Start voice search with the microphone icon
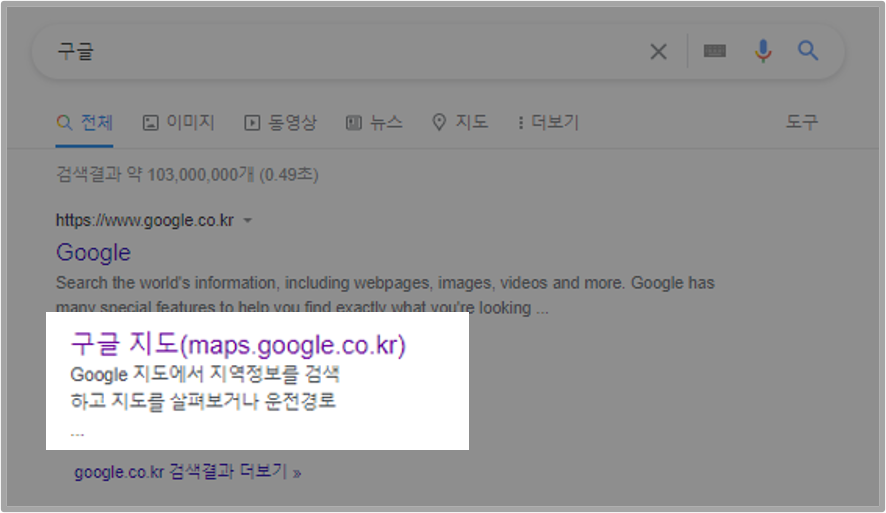Viewport: 886px width, 513px height. [x=763, y=51]
